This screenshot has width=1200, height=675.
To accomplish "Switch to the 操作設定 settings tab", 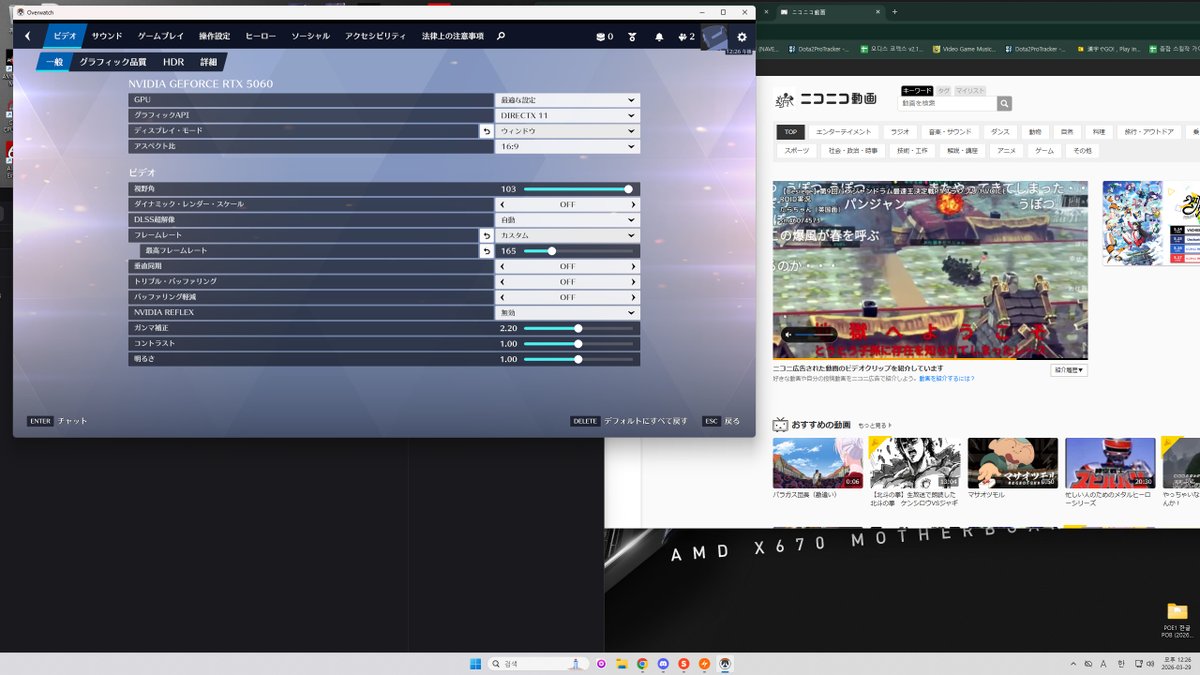I will tap(214, 36).
